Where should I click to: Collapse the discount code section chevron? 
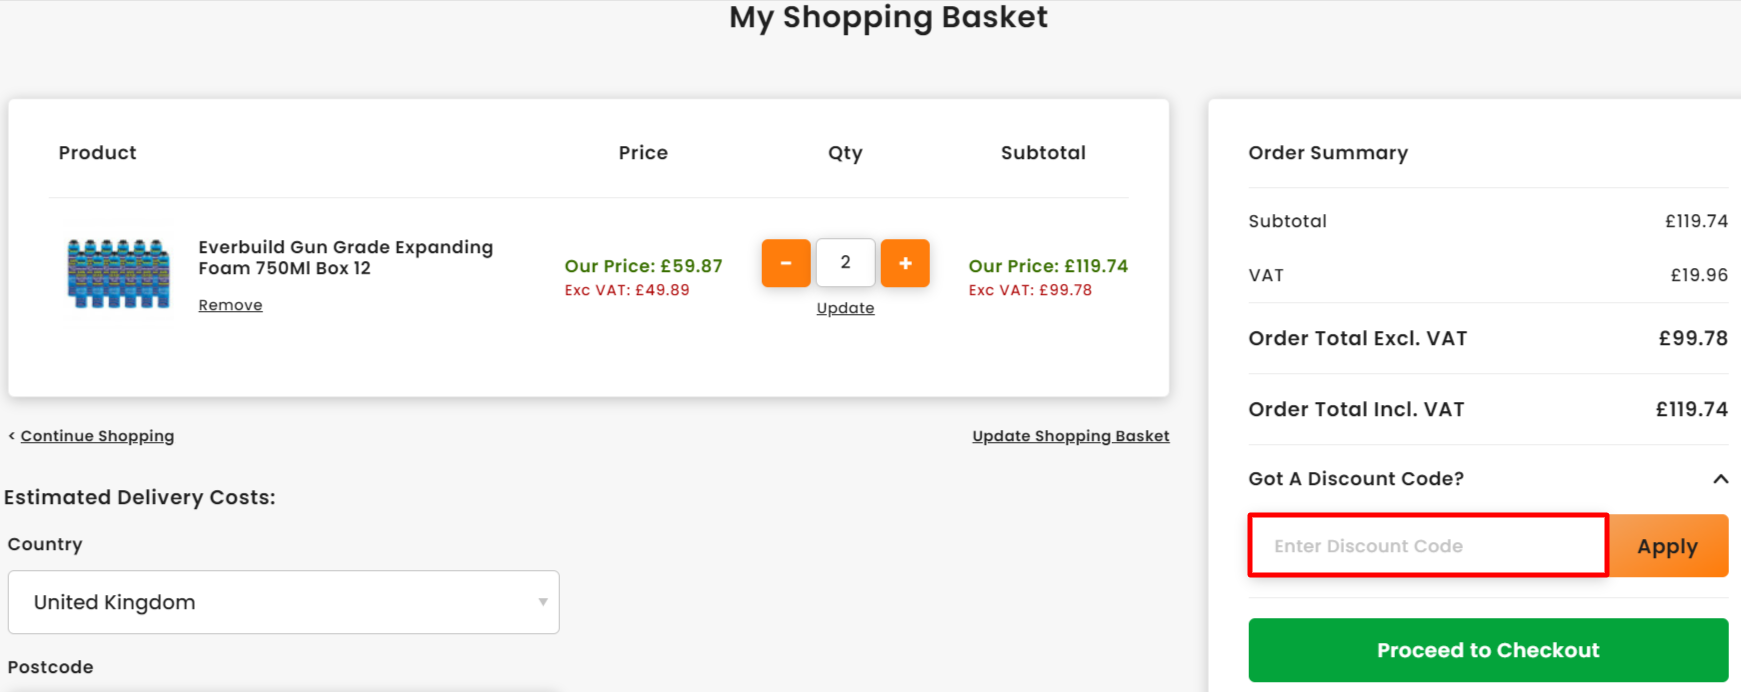point(1721,478)
